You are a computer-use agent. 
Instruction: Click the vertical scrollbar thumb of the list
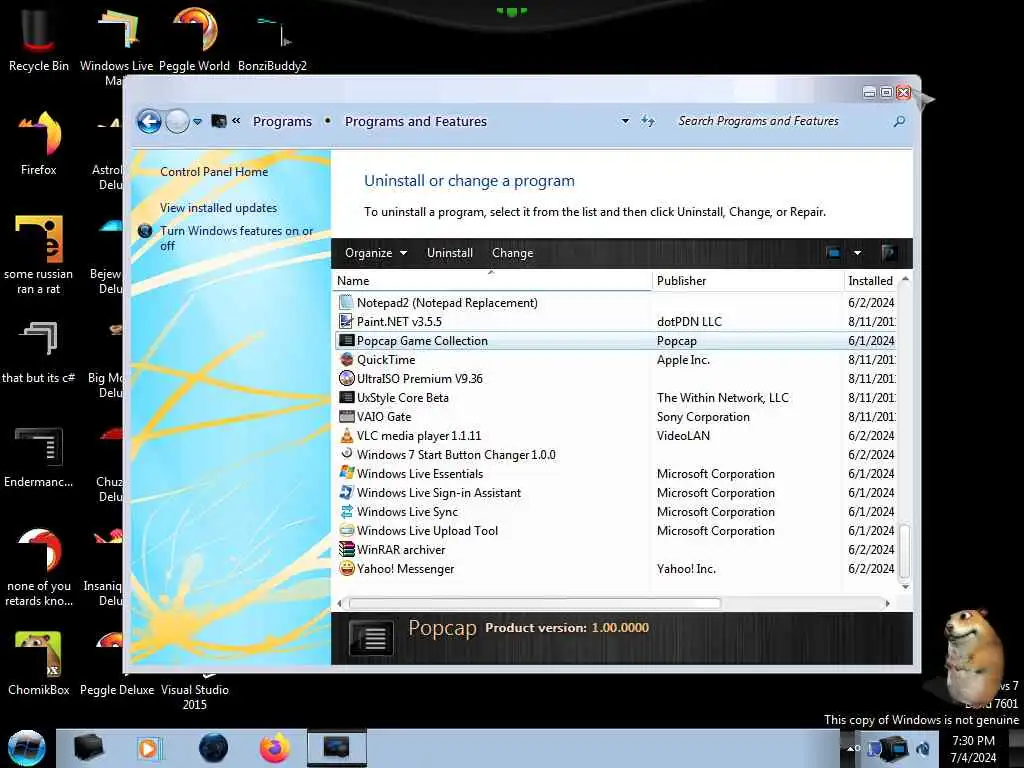(x=904, y=550)
